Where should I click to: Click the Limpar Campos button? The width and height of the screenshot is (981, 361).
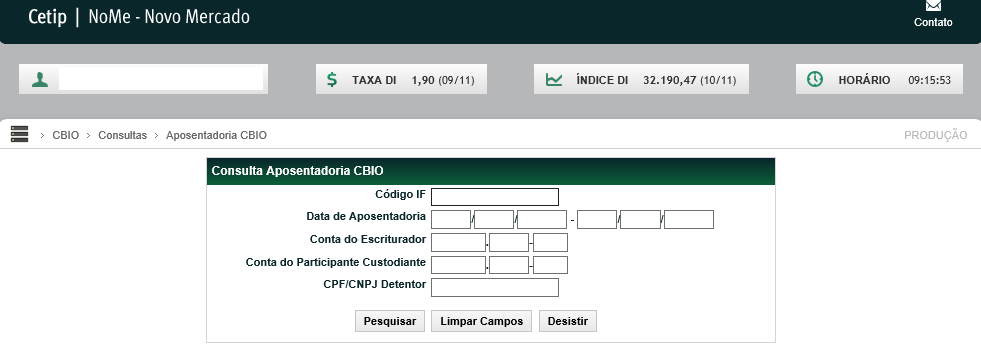coord(482,321)
